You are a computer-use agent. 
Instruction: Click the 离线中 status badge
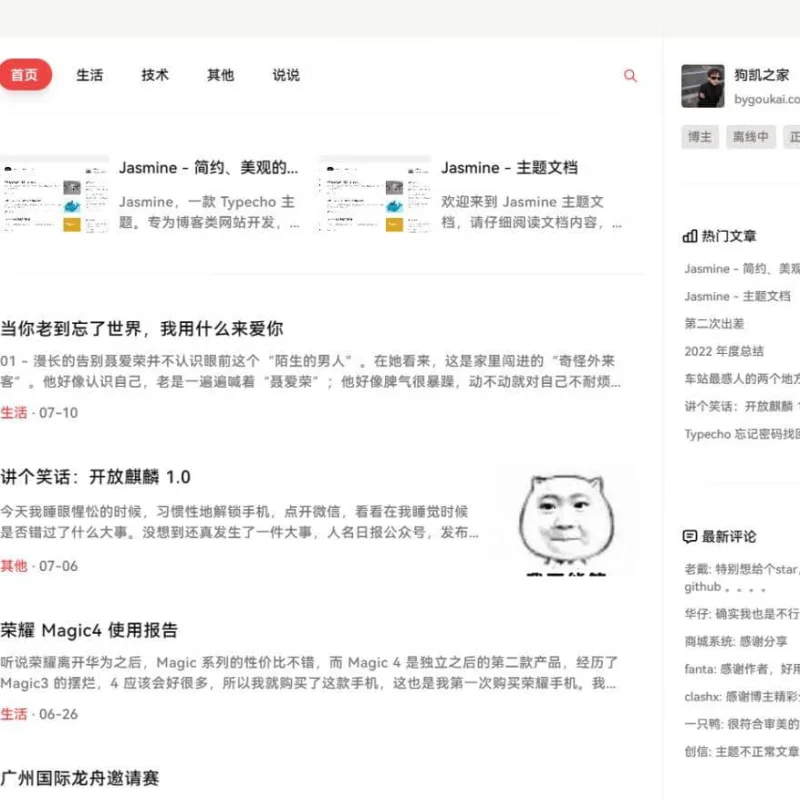pyautogui.click(x=751, y=137)
